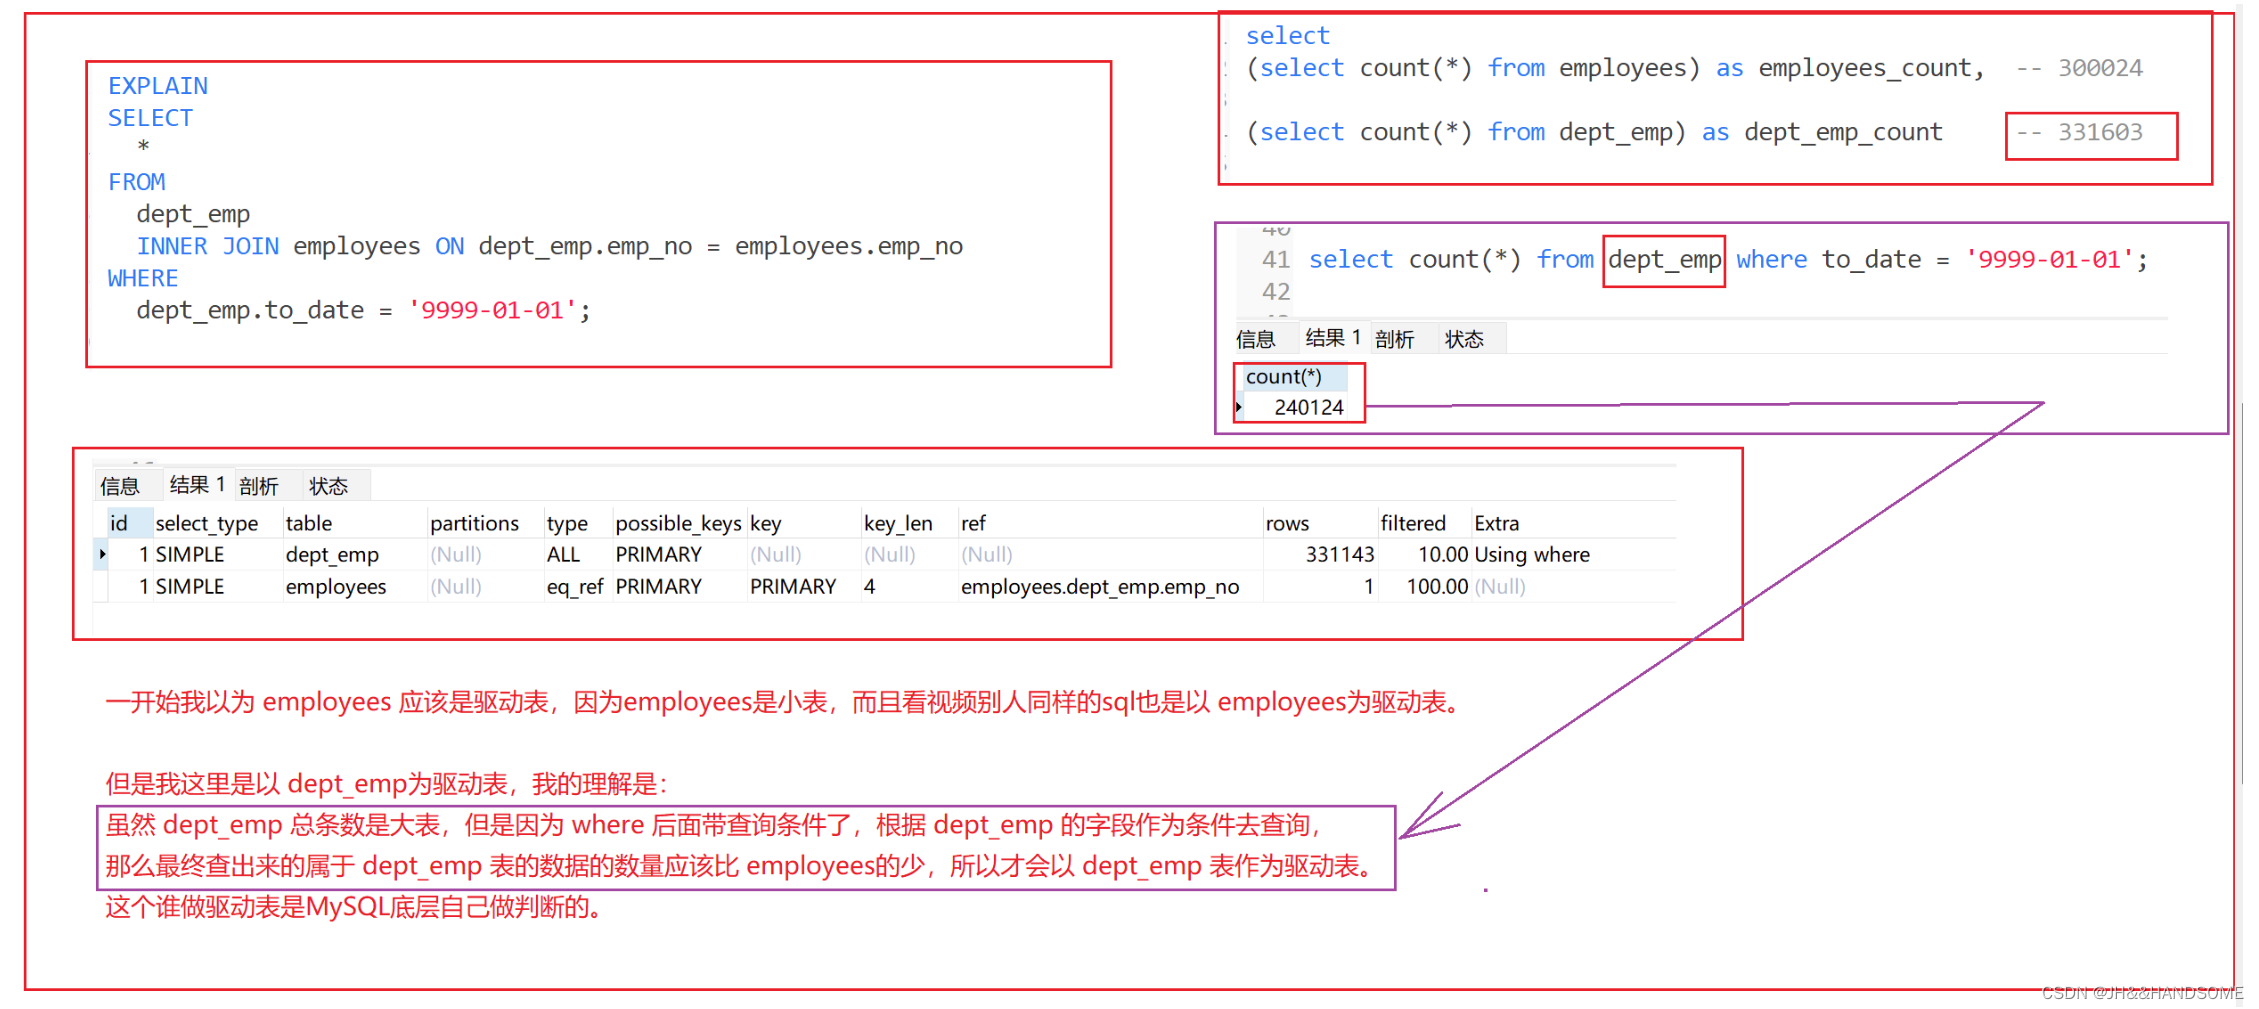Click the EXPLAIN keyword in the query editor
This screenshot has height=1009, width=2259.
[x=158, y=86]
